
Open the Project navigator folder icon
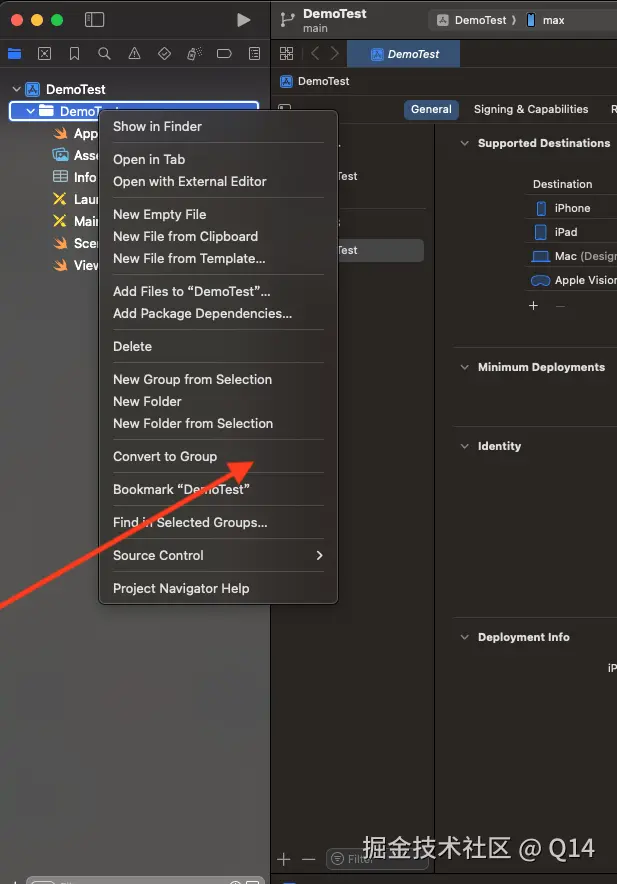pos(15,54)
